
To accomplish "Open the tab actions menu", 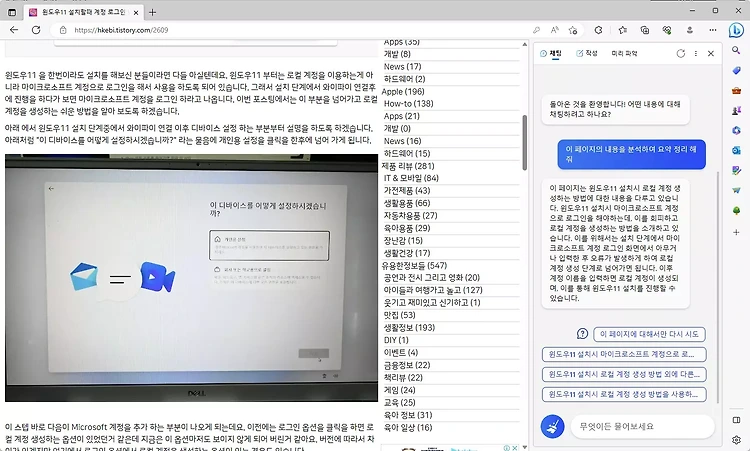I will coord(12,12).
